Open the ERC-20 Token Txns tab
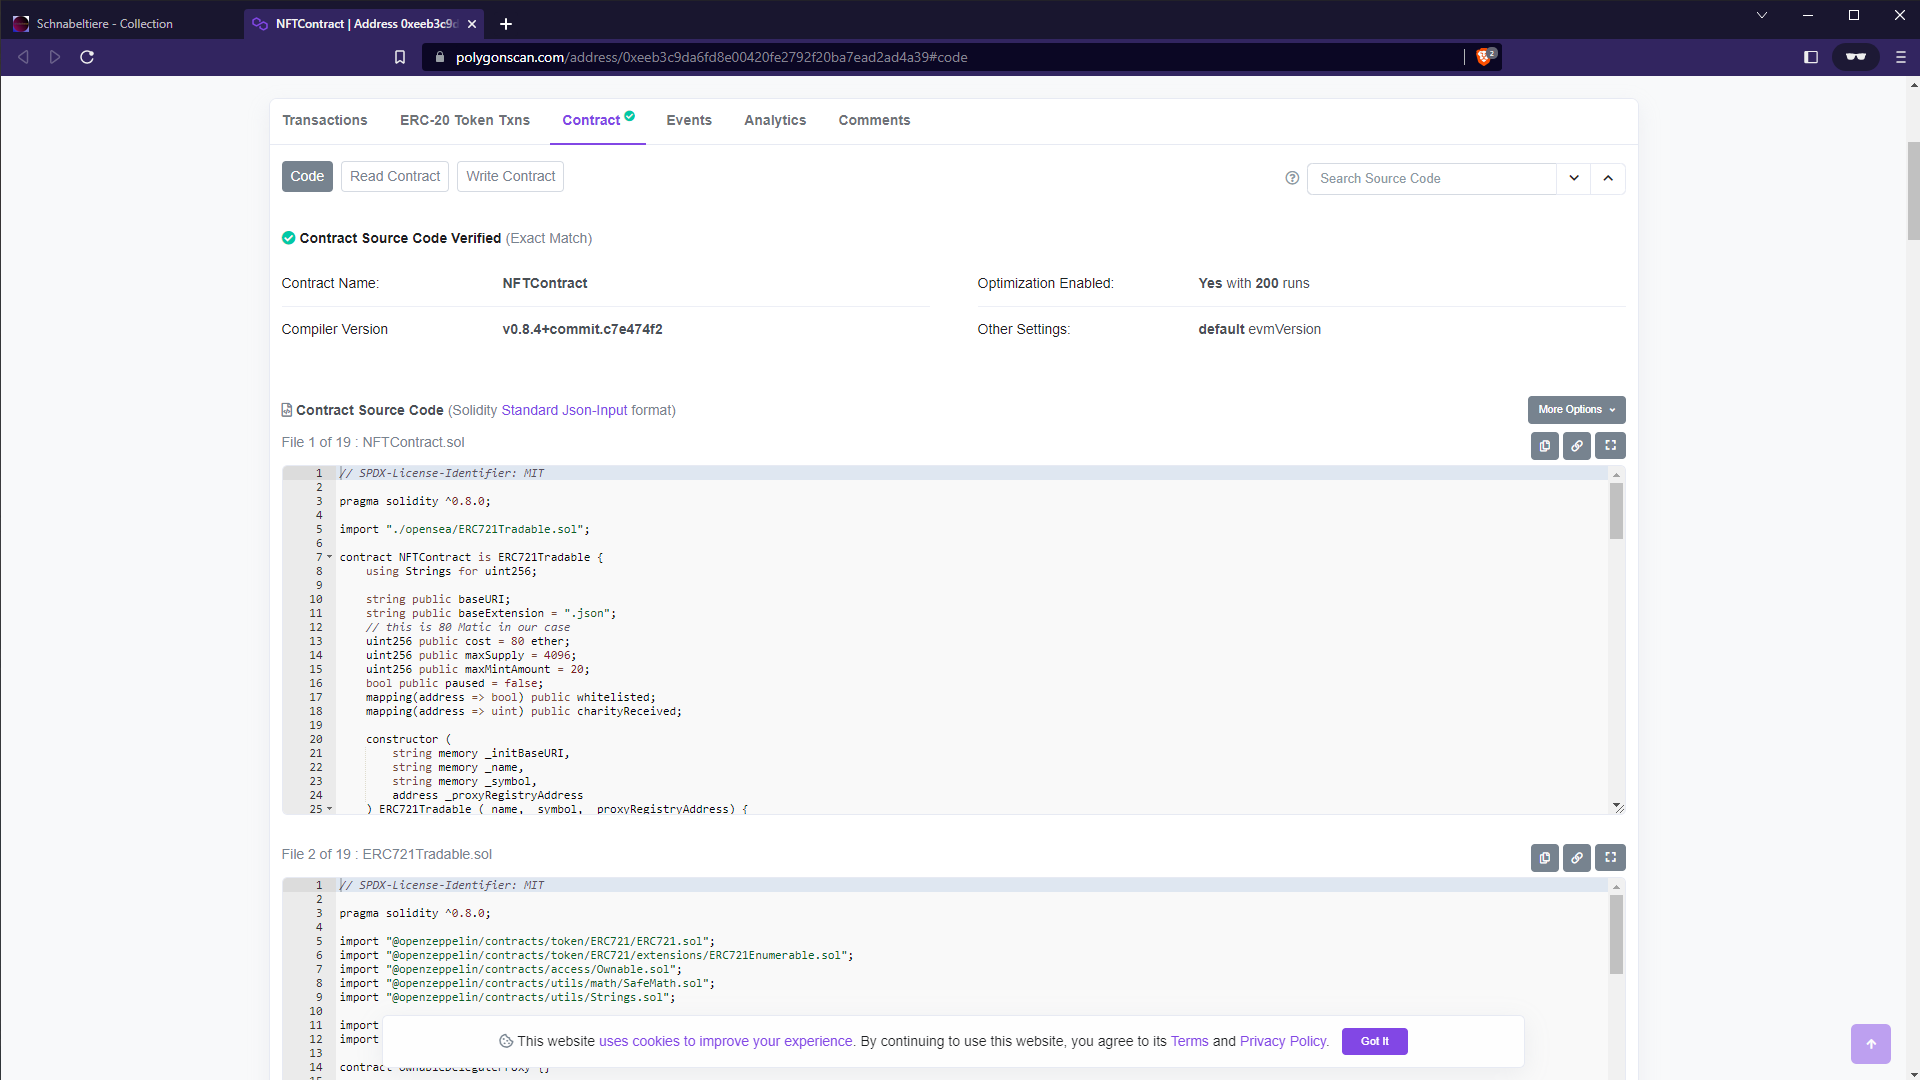The width and height of the screenshot is (1920, 1080). coord(465,120)
